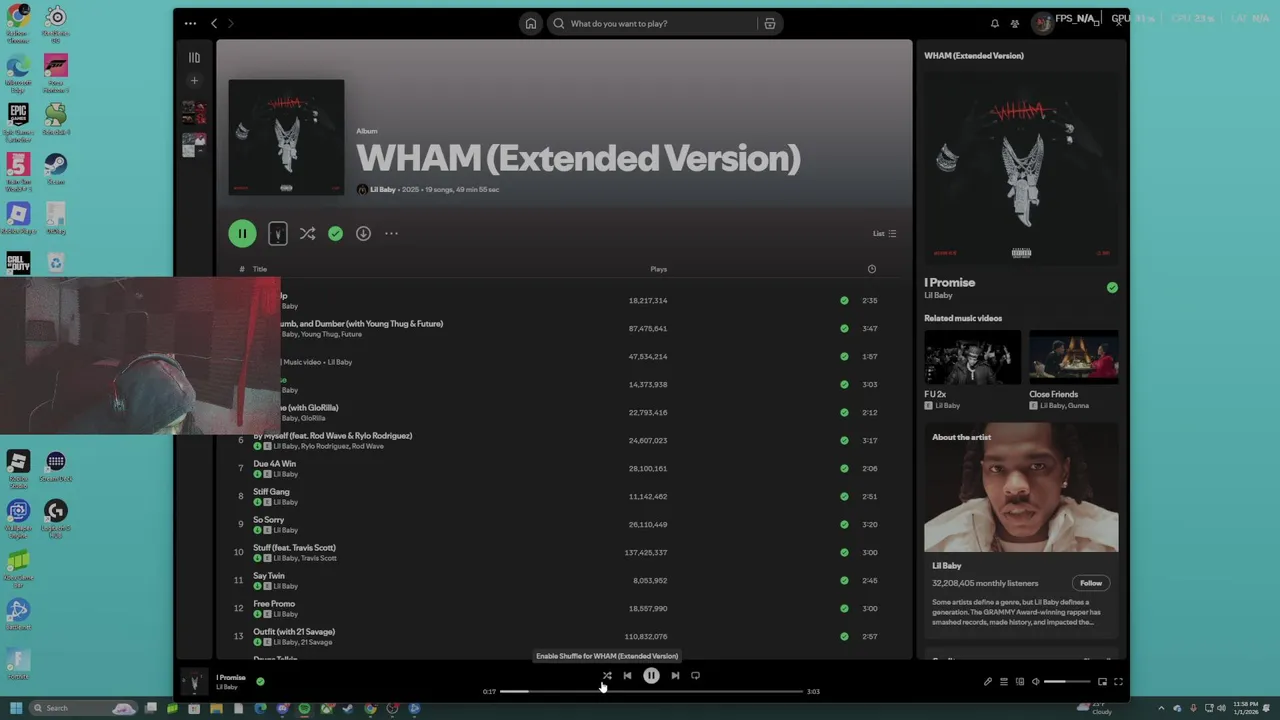Click the duration clock column header

[872, 269]
